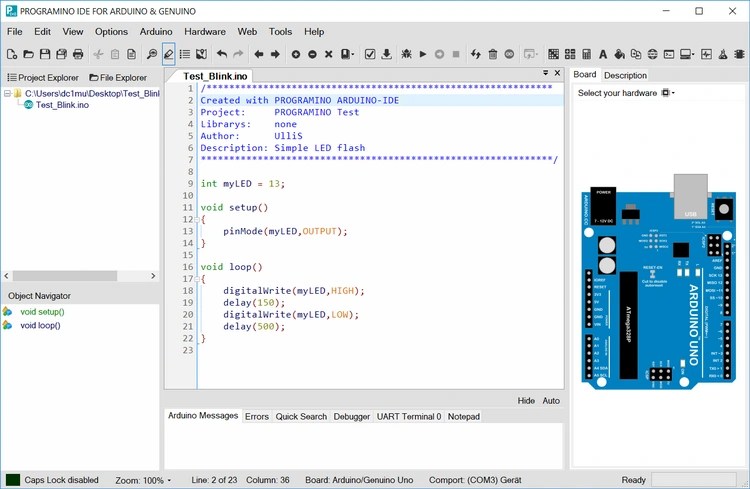
Task: Open the waveform plotter icon
Action: coord(706,54)
